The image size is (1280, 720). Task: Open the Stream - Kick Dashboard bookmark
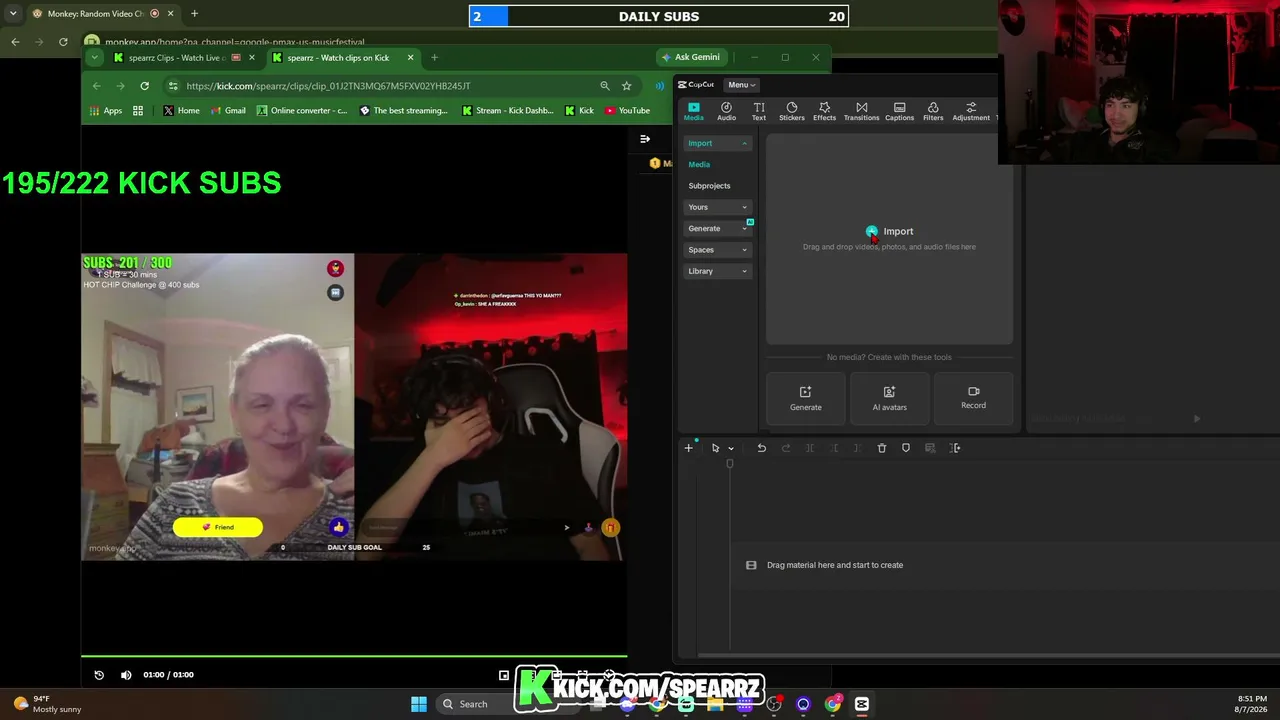coord(508,111)
